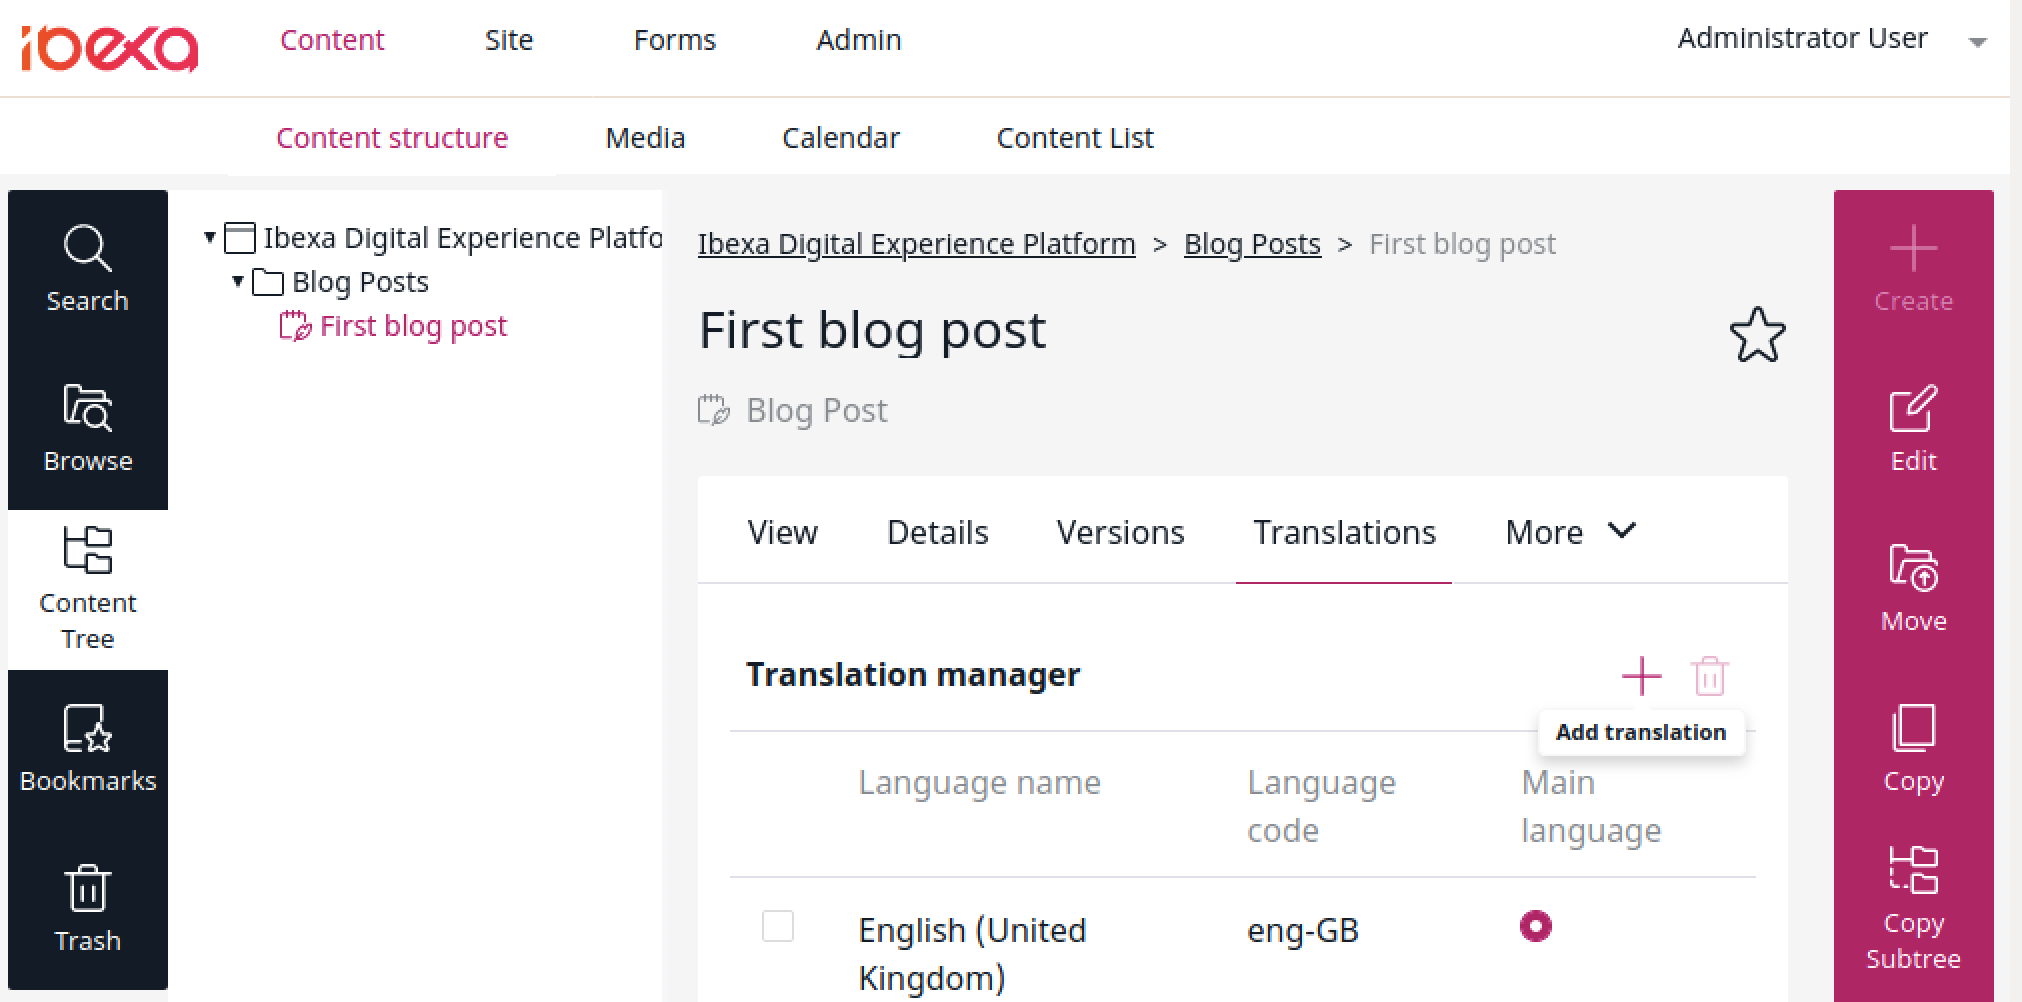
Task: Collapse the Blog Posts tree node
Action: 238,282
